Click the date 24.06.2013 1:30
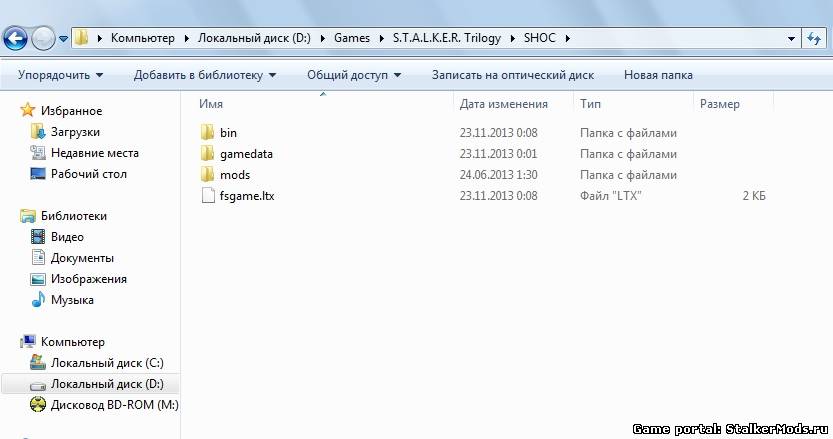This screenshot has height=439, width=833. [498, 175]
